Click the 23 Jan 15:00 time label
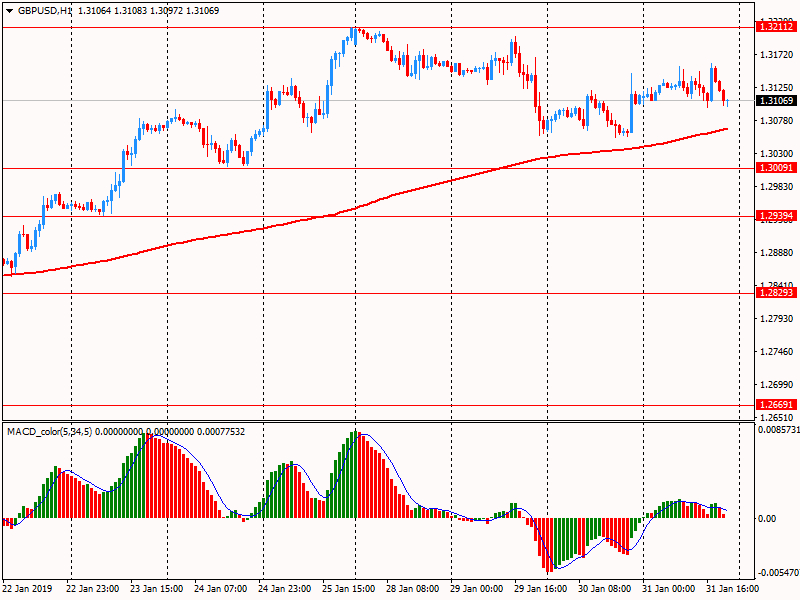Image resolution: width=800 pixels, height=600 pixels. (x=157, y=588)
